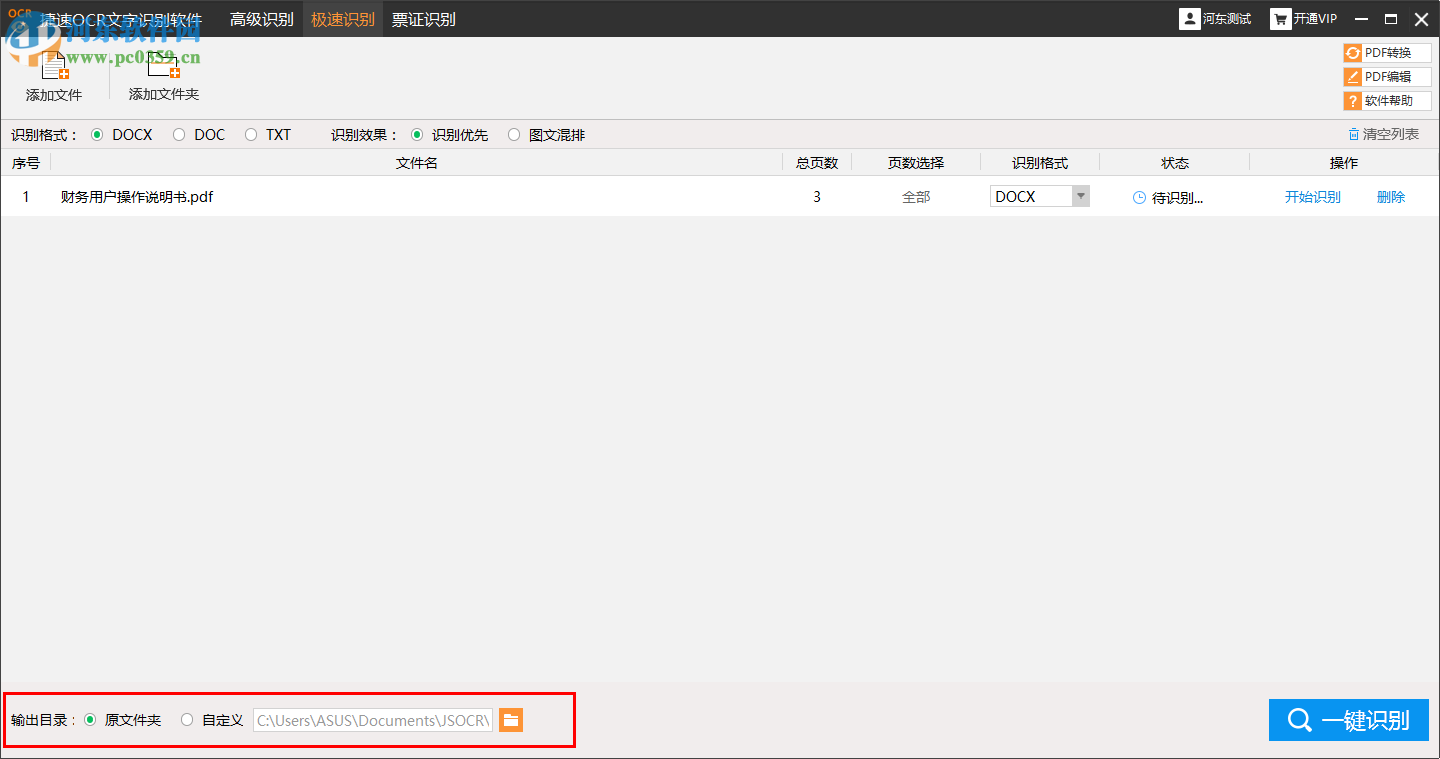Click the 开通VIP cart icon
Screen dimensions: 1440x759
click(x=1281, y=18)
